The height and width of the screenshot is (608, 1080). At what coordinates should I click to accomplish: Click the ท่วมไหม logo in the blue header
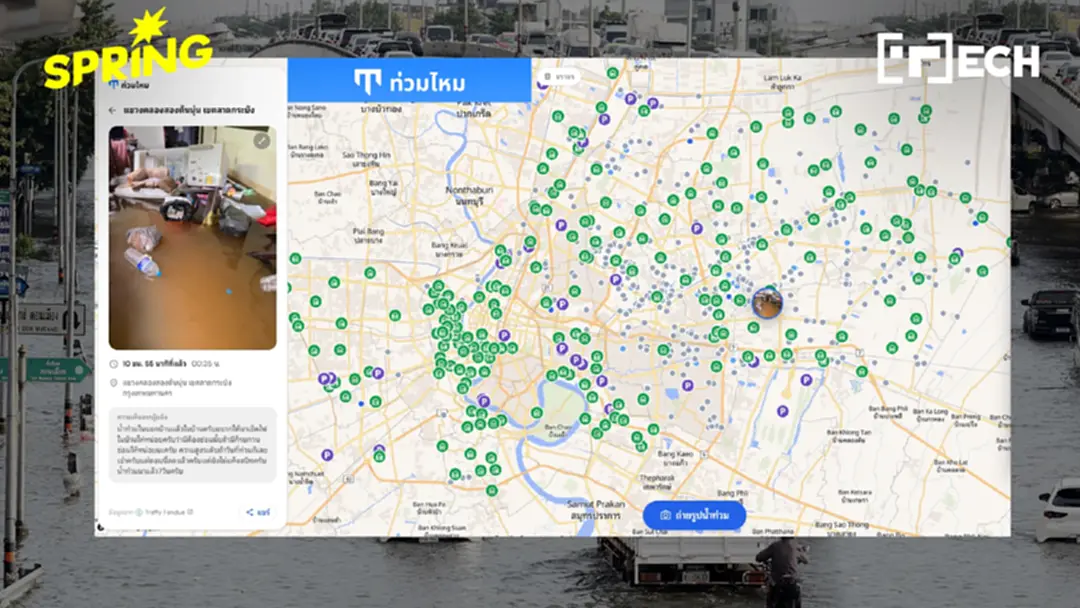click(x=410, y=83)
